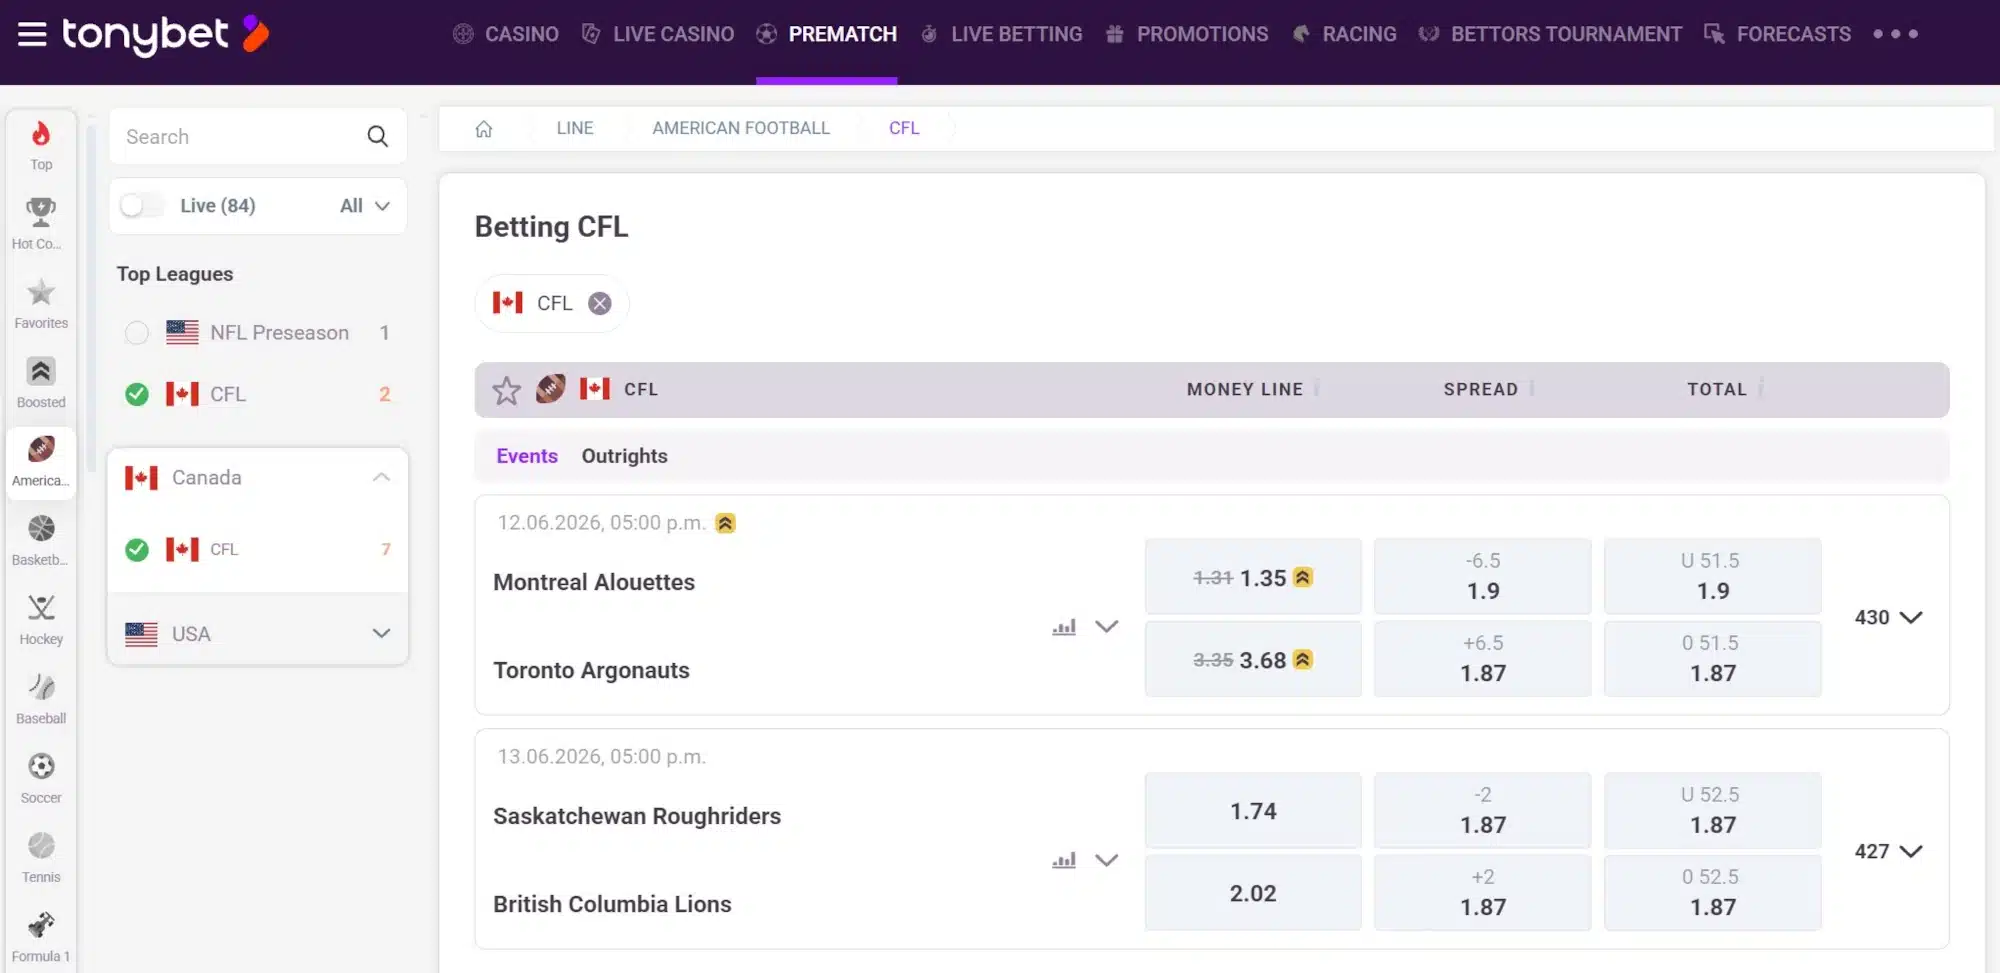Toggle the Live (84) switch
Screen dimensions: 2000x973
pyautogui.click(x=141, y=205)
